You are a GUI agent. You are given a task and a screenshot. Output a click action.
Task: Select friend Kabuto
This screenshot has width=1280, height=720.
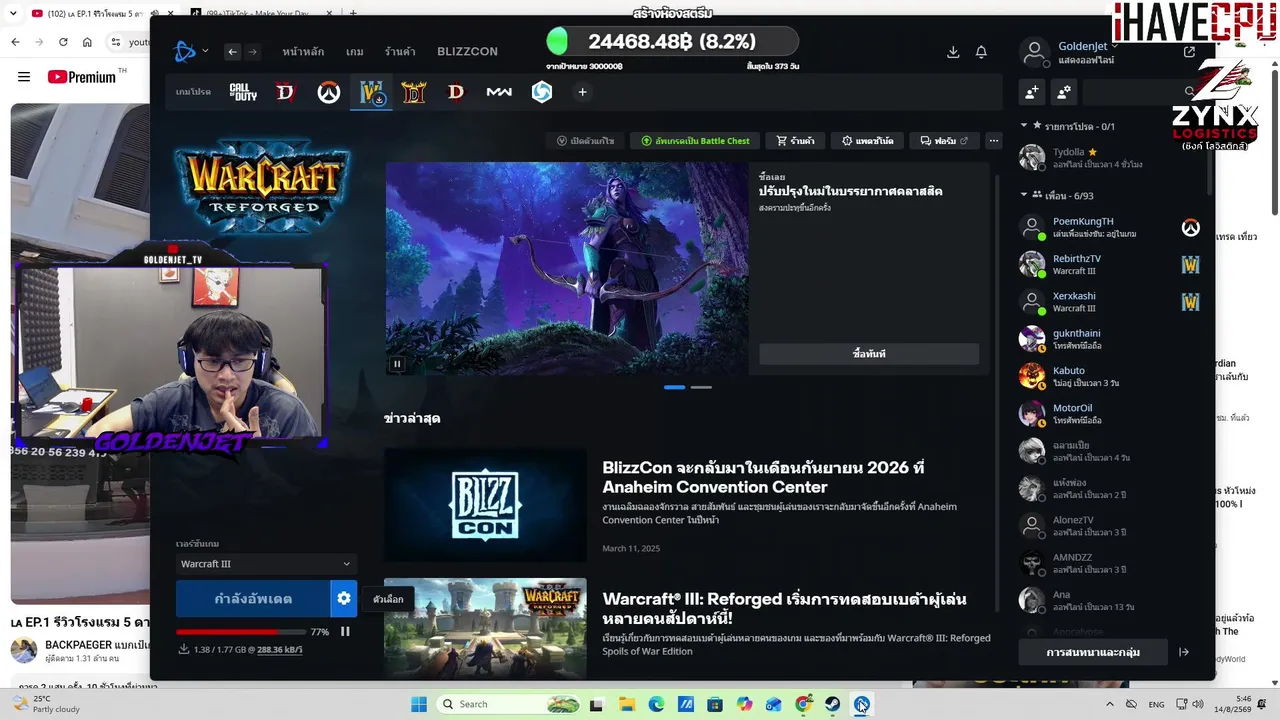(1109, 376)
